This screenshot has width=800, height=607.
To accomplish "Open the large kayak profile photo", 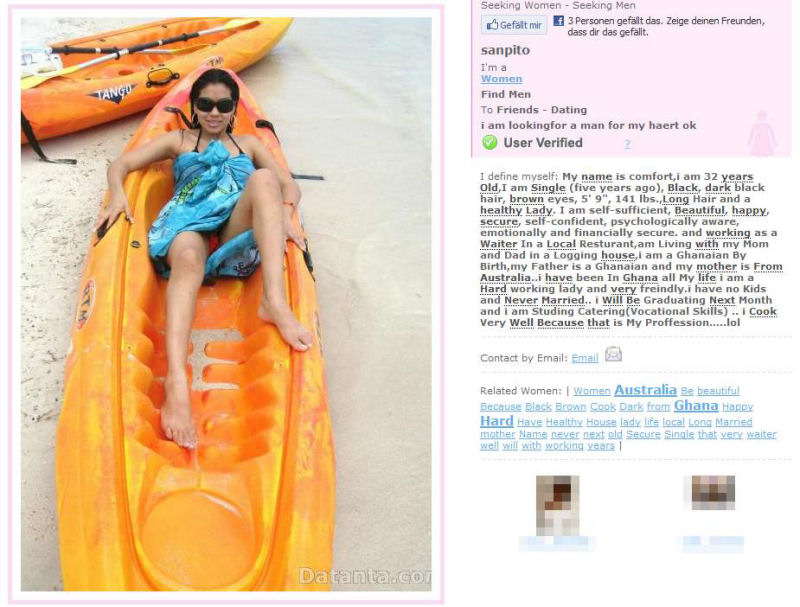I will pos(226,304).
